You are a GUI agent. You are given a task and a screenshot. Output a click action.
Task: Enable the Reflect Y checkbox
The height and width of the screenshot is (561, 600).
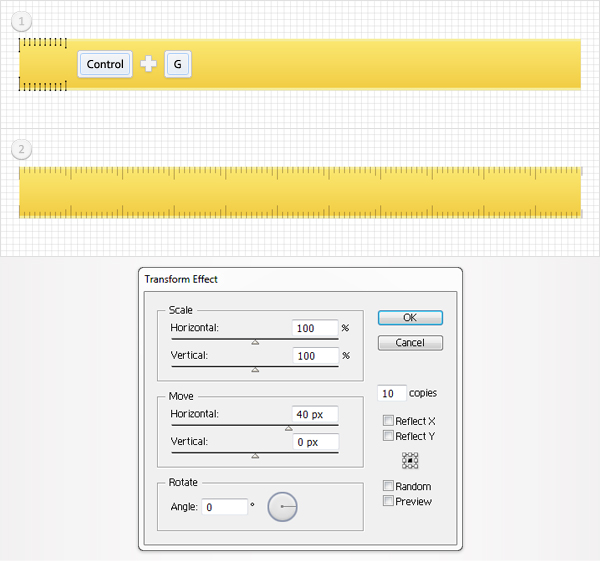tap(388, 435)
